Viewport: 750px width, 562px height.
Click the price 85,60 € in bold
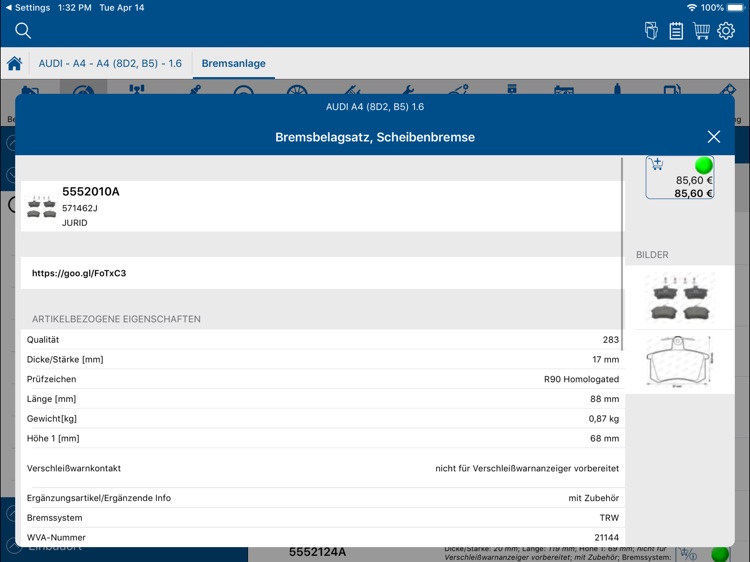[x=694, y=193]
